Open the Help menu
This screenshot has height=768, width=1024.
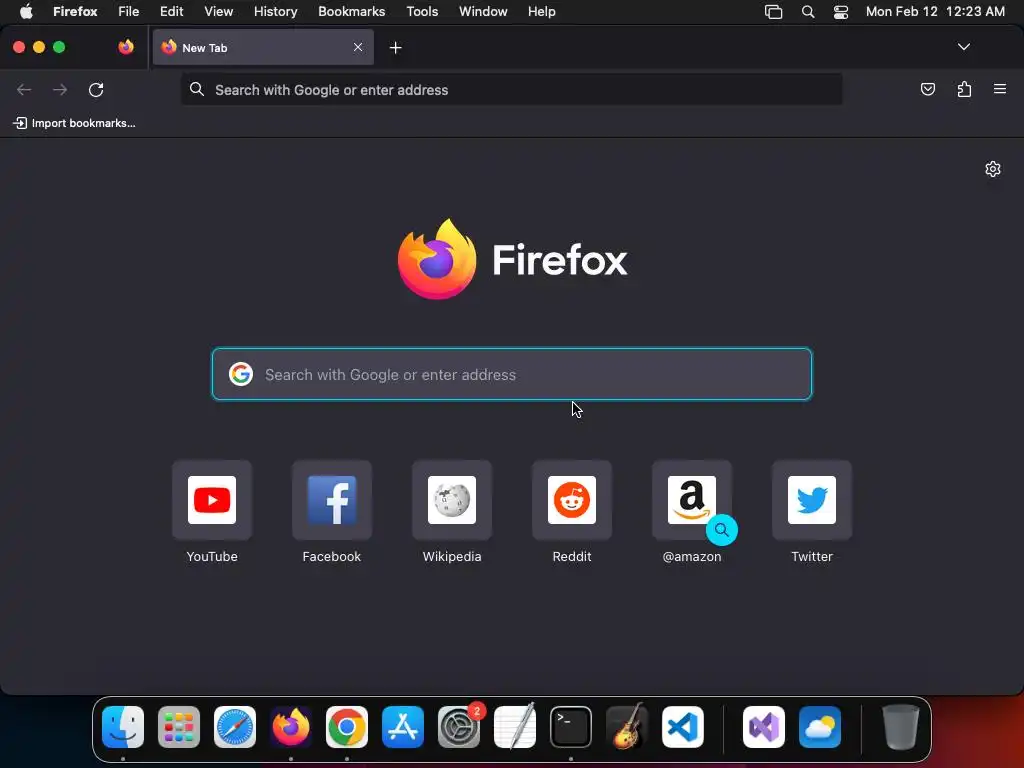tap(542, 12)
